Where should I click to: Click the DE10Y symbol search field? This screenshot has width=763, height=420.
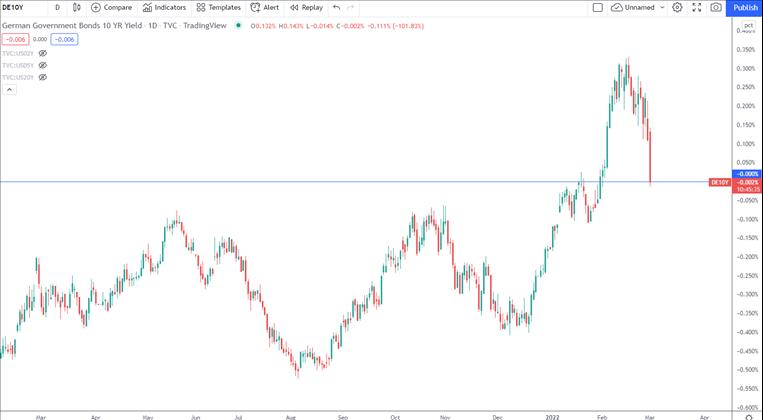(20, 7)
